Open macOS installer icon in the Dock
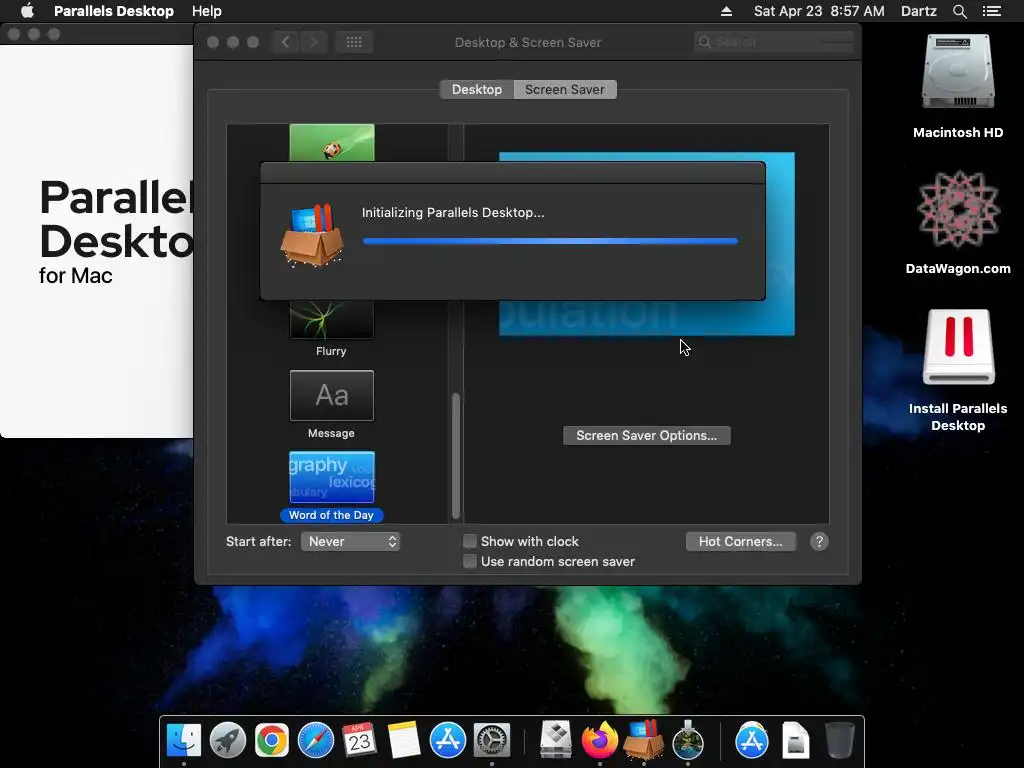1024x768 pixels. (x=688, y=741)
